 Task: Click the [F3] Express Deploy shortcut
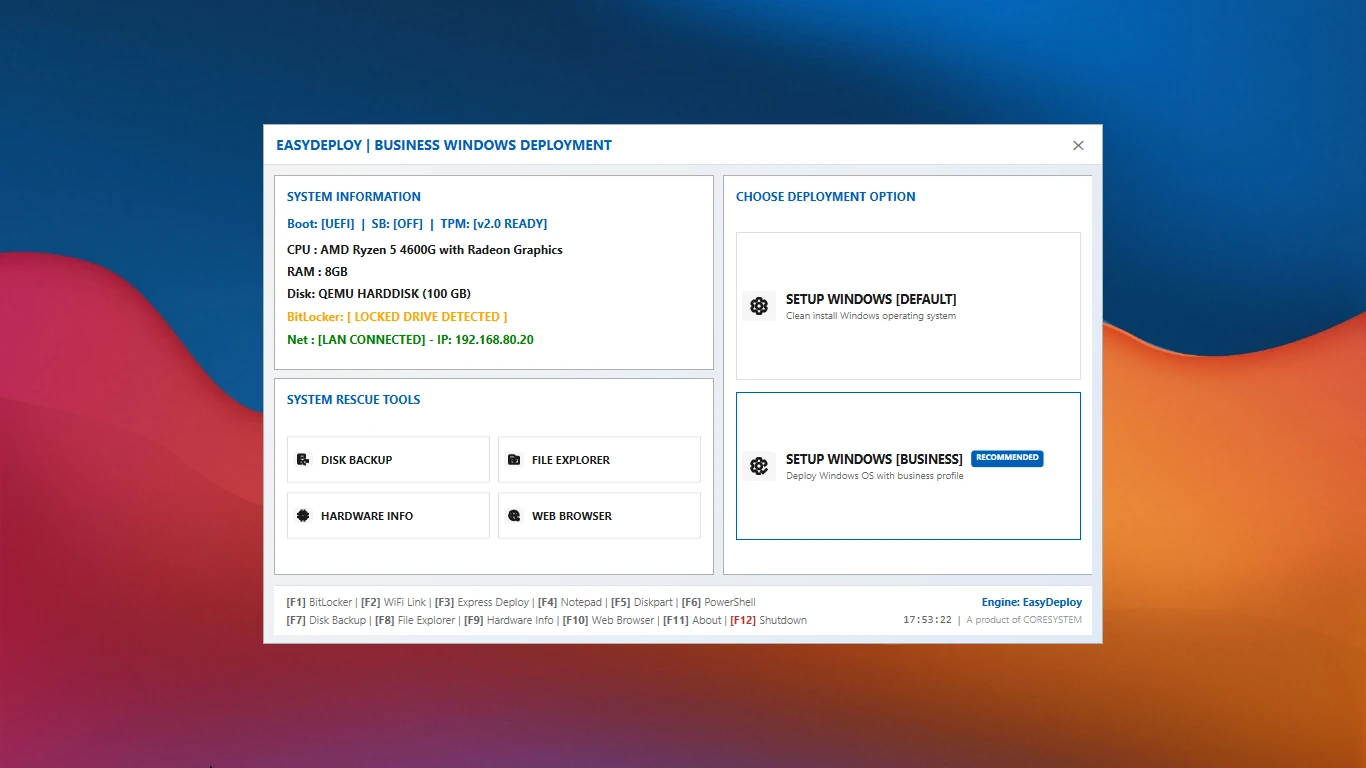[x=481, y=603]
